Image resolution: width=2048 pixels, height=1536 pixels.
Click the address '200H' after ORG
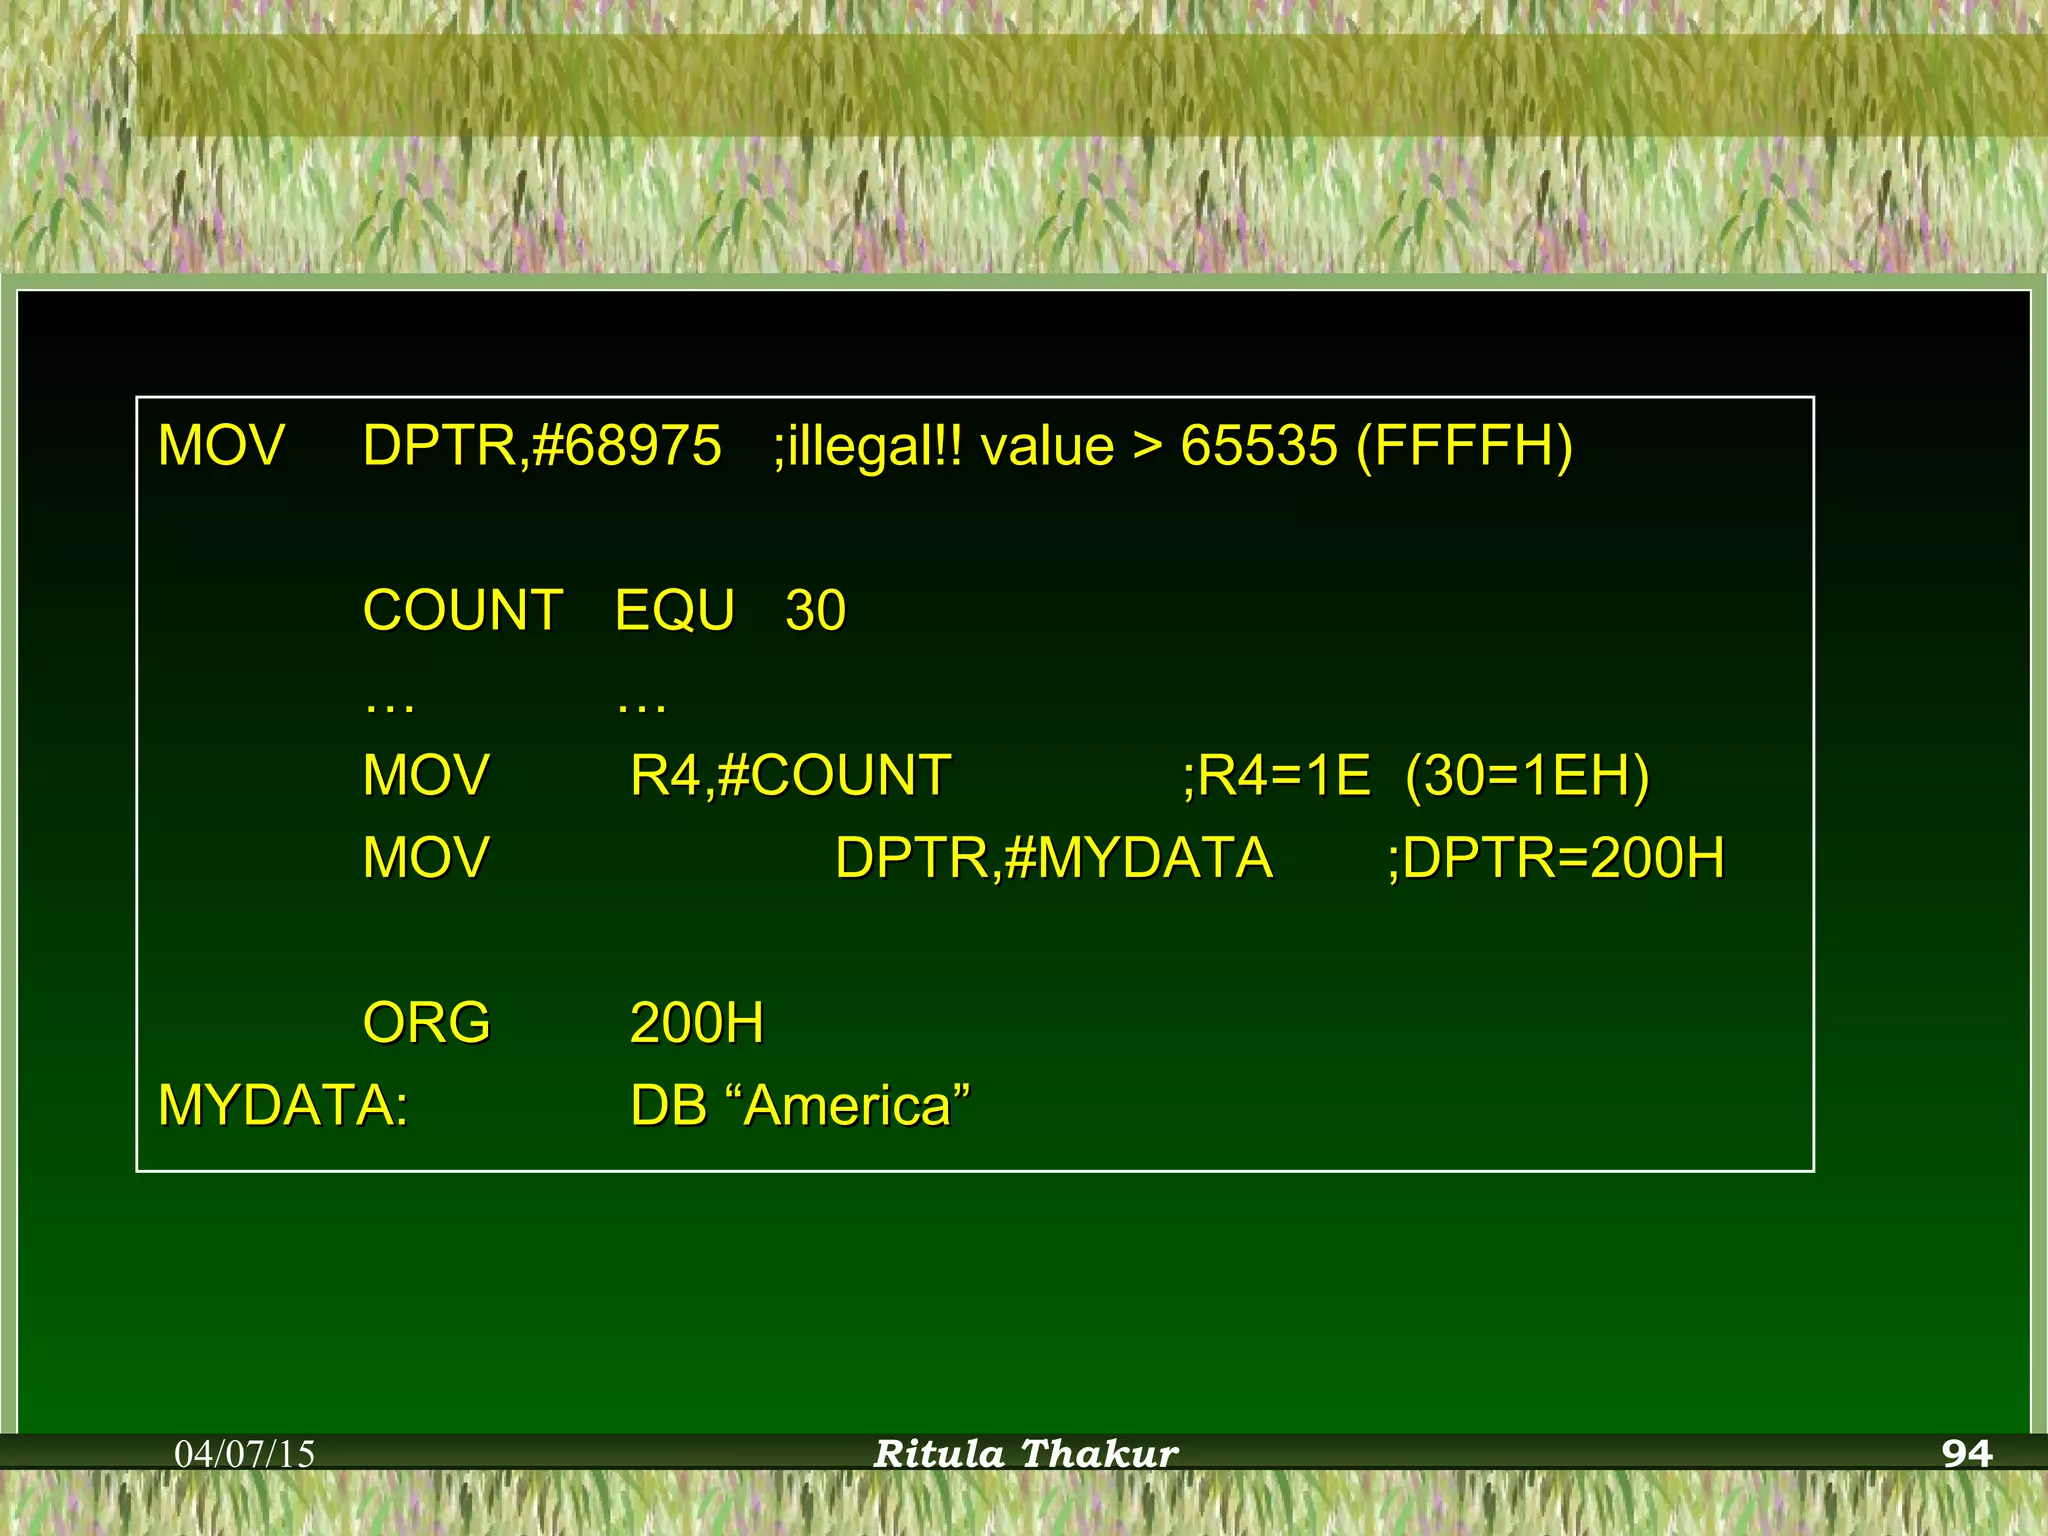(697, 1023)
